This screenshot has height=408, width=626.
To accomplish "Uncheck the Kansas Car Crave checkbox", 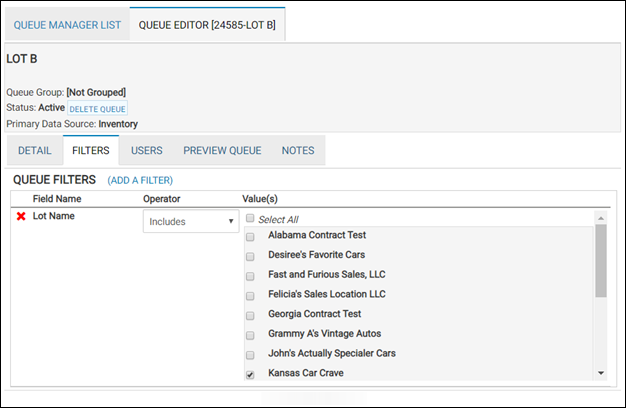I will tap(250, 374).
